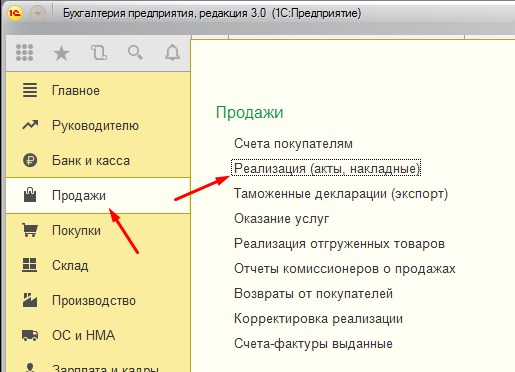The image size is (515, 372).
Task: Open the sections menu grid icon
Action: 24,52
